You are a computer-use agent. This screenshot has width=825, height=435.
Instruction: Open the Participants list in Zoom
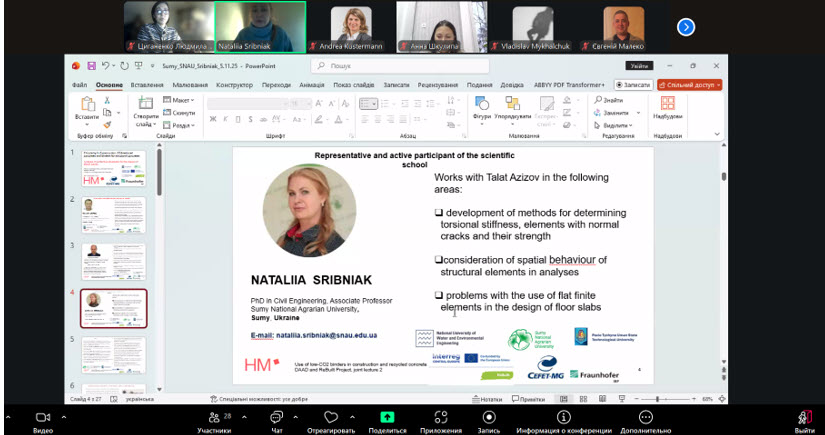coord(213,417)
